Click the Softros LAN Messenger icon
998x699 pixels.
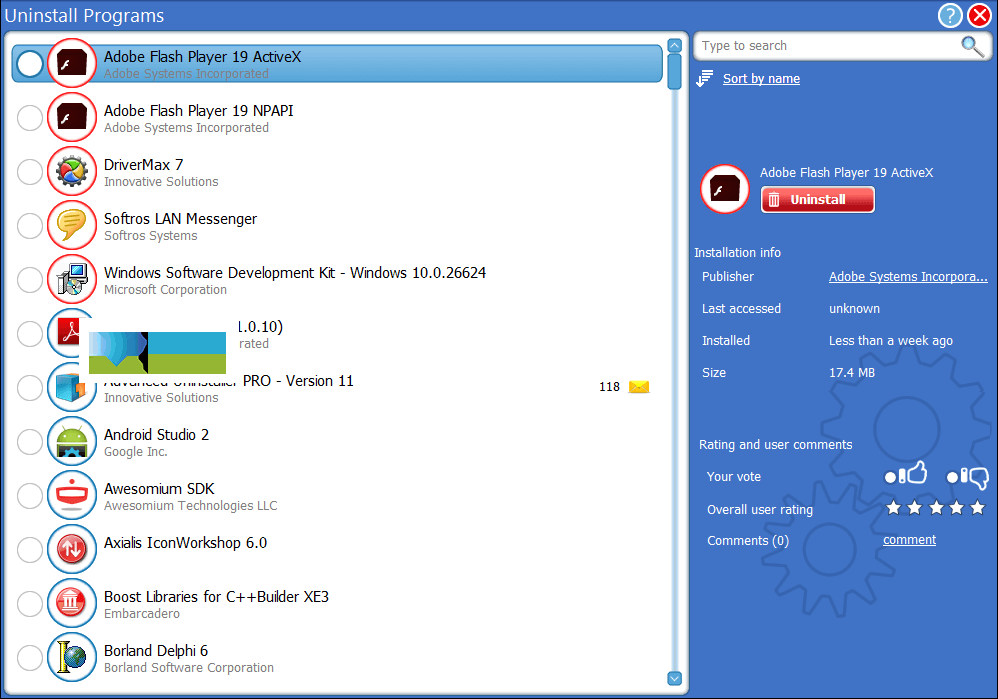pyautogui.click(x=72, y=226)
